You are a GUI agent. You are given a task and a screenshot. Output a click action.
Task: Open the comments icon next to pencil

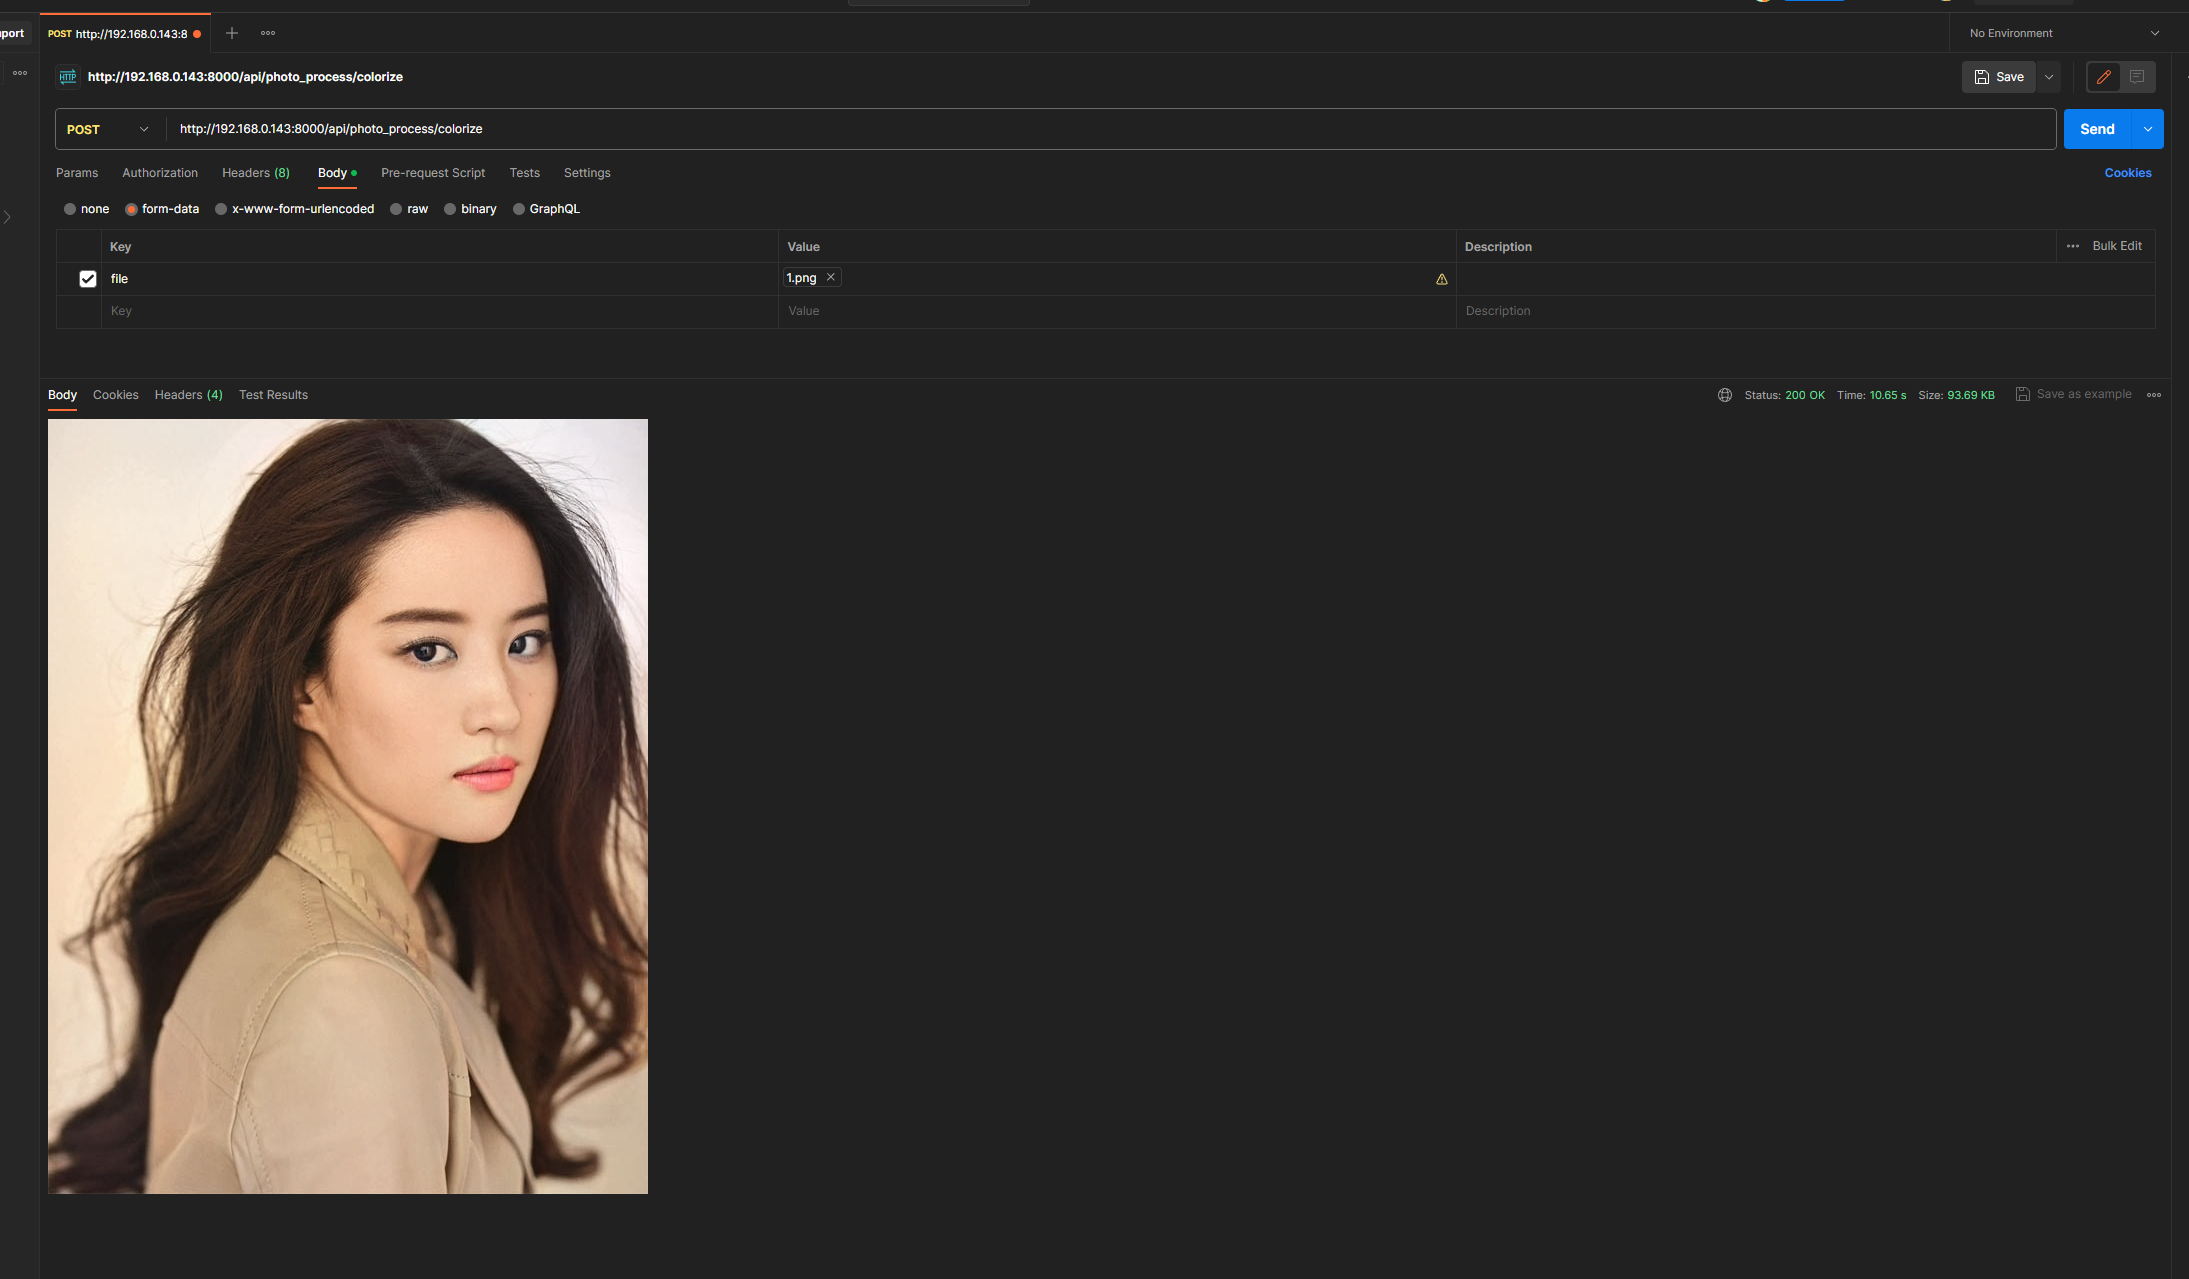click(2137, 77)
